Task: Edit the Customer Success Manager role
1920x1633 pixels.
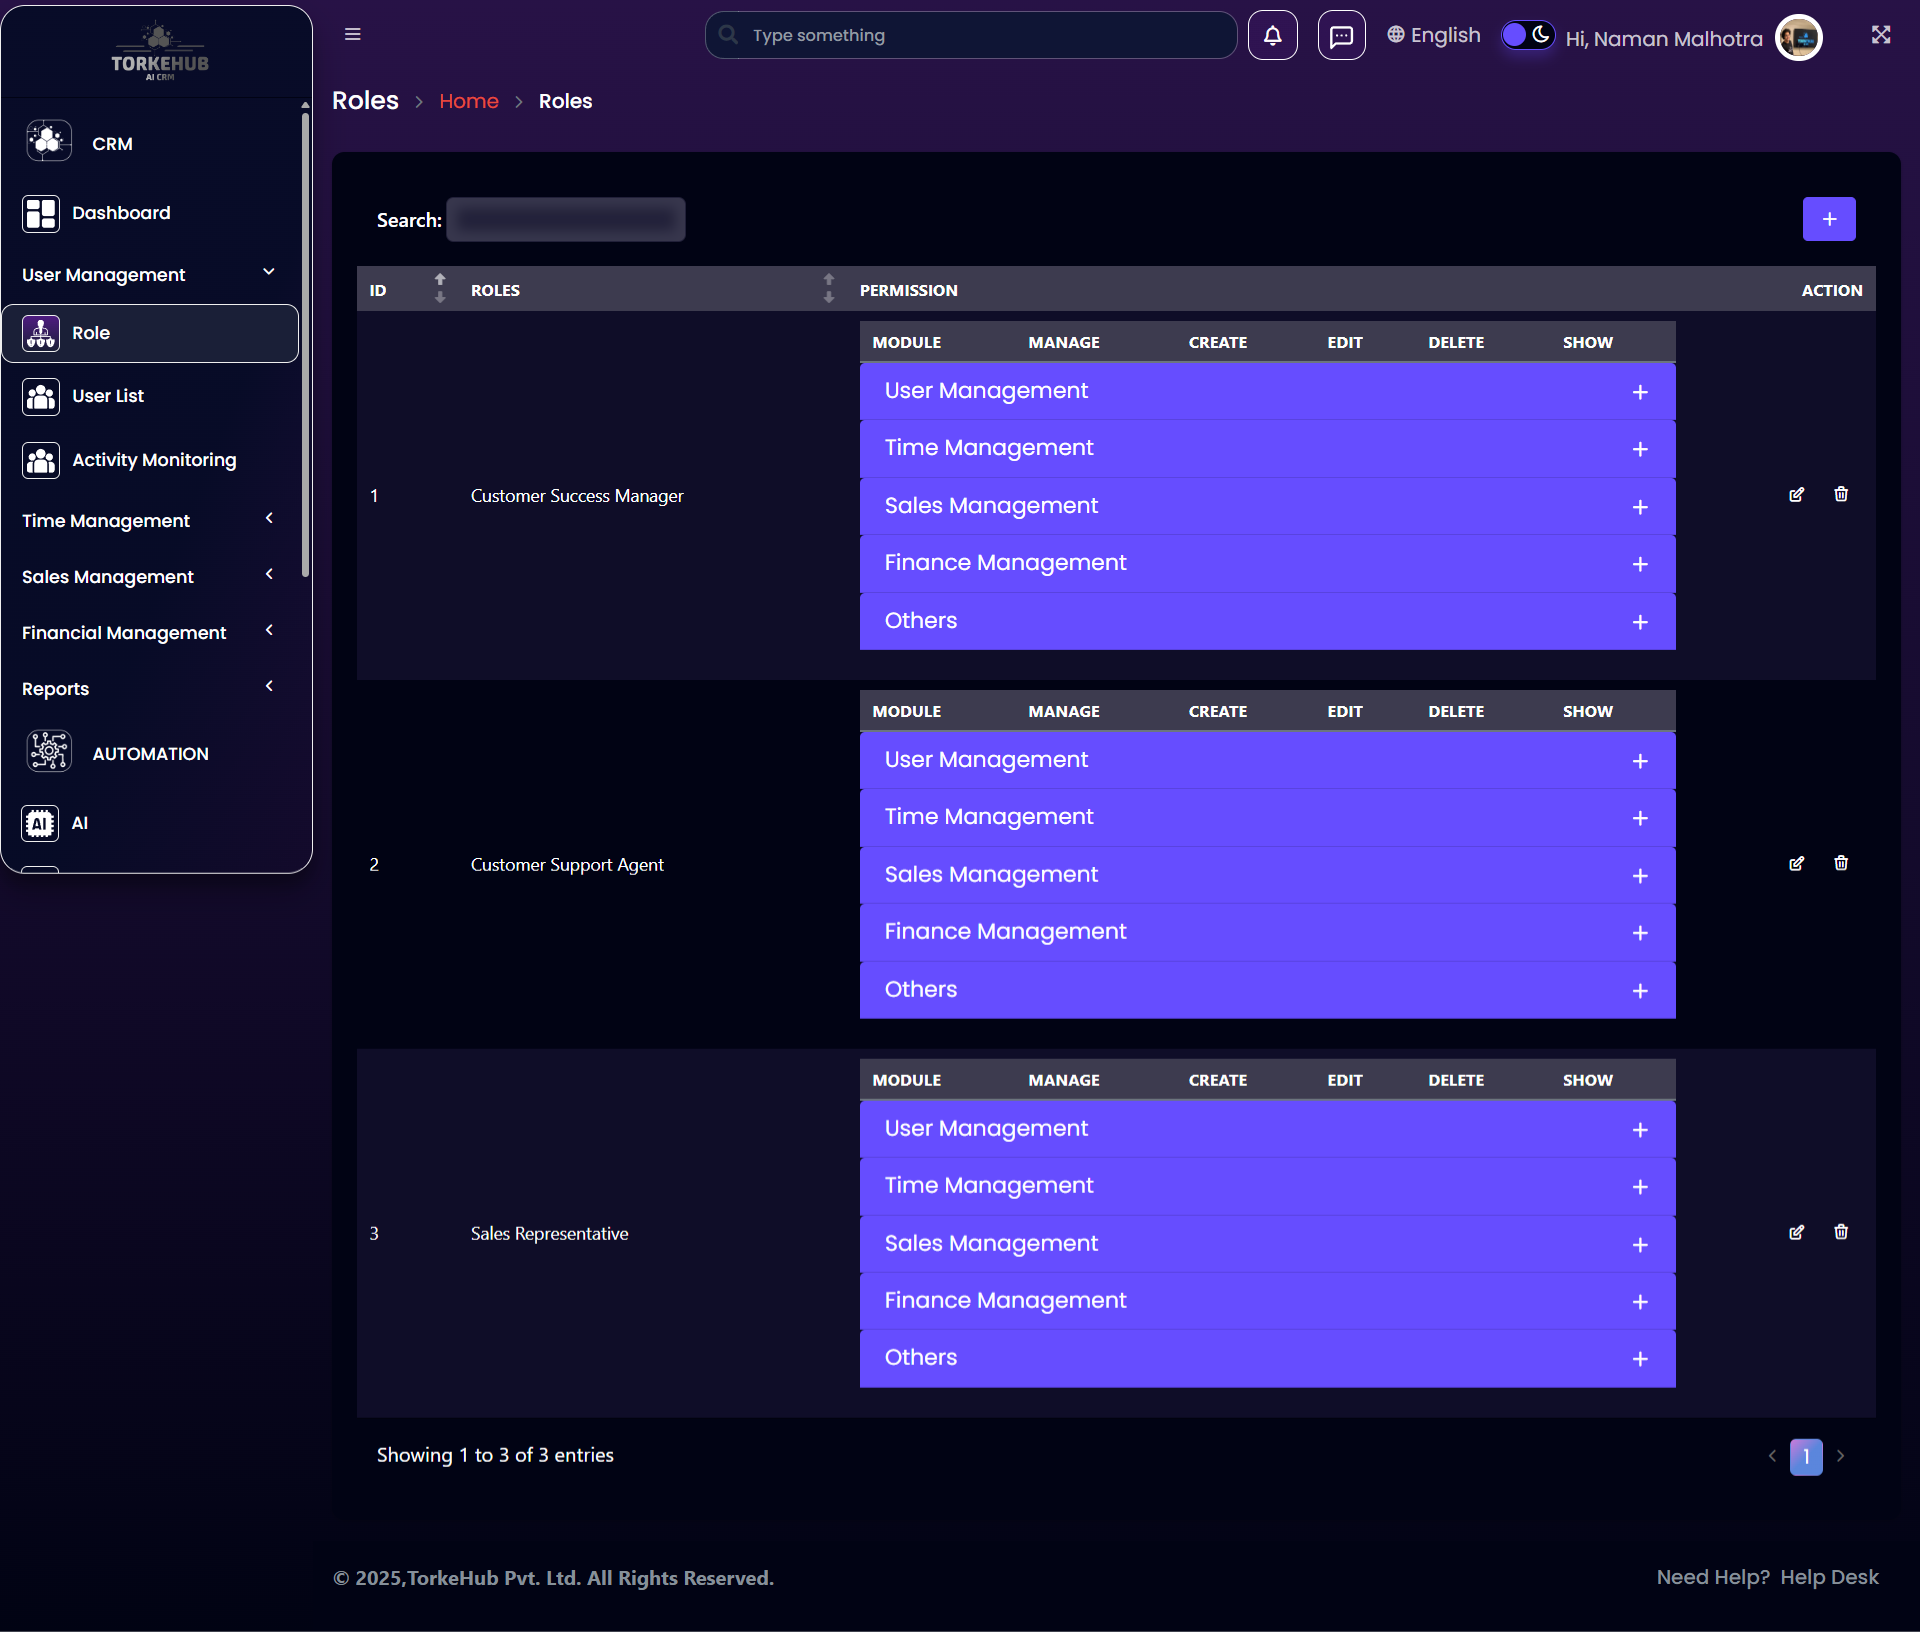Action: (1796, 495)
